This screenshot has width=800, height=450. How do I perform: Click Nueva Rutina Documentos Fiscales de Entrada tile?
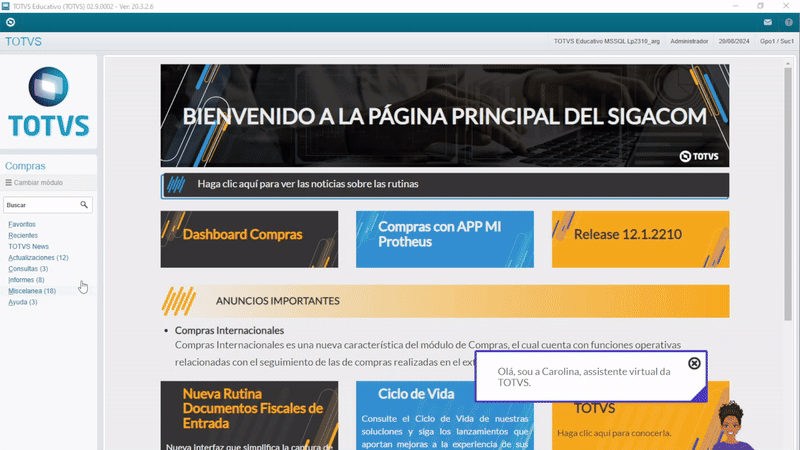pyautogui.click(x=249, y=415)
